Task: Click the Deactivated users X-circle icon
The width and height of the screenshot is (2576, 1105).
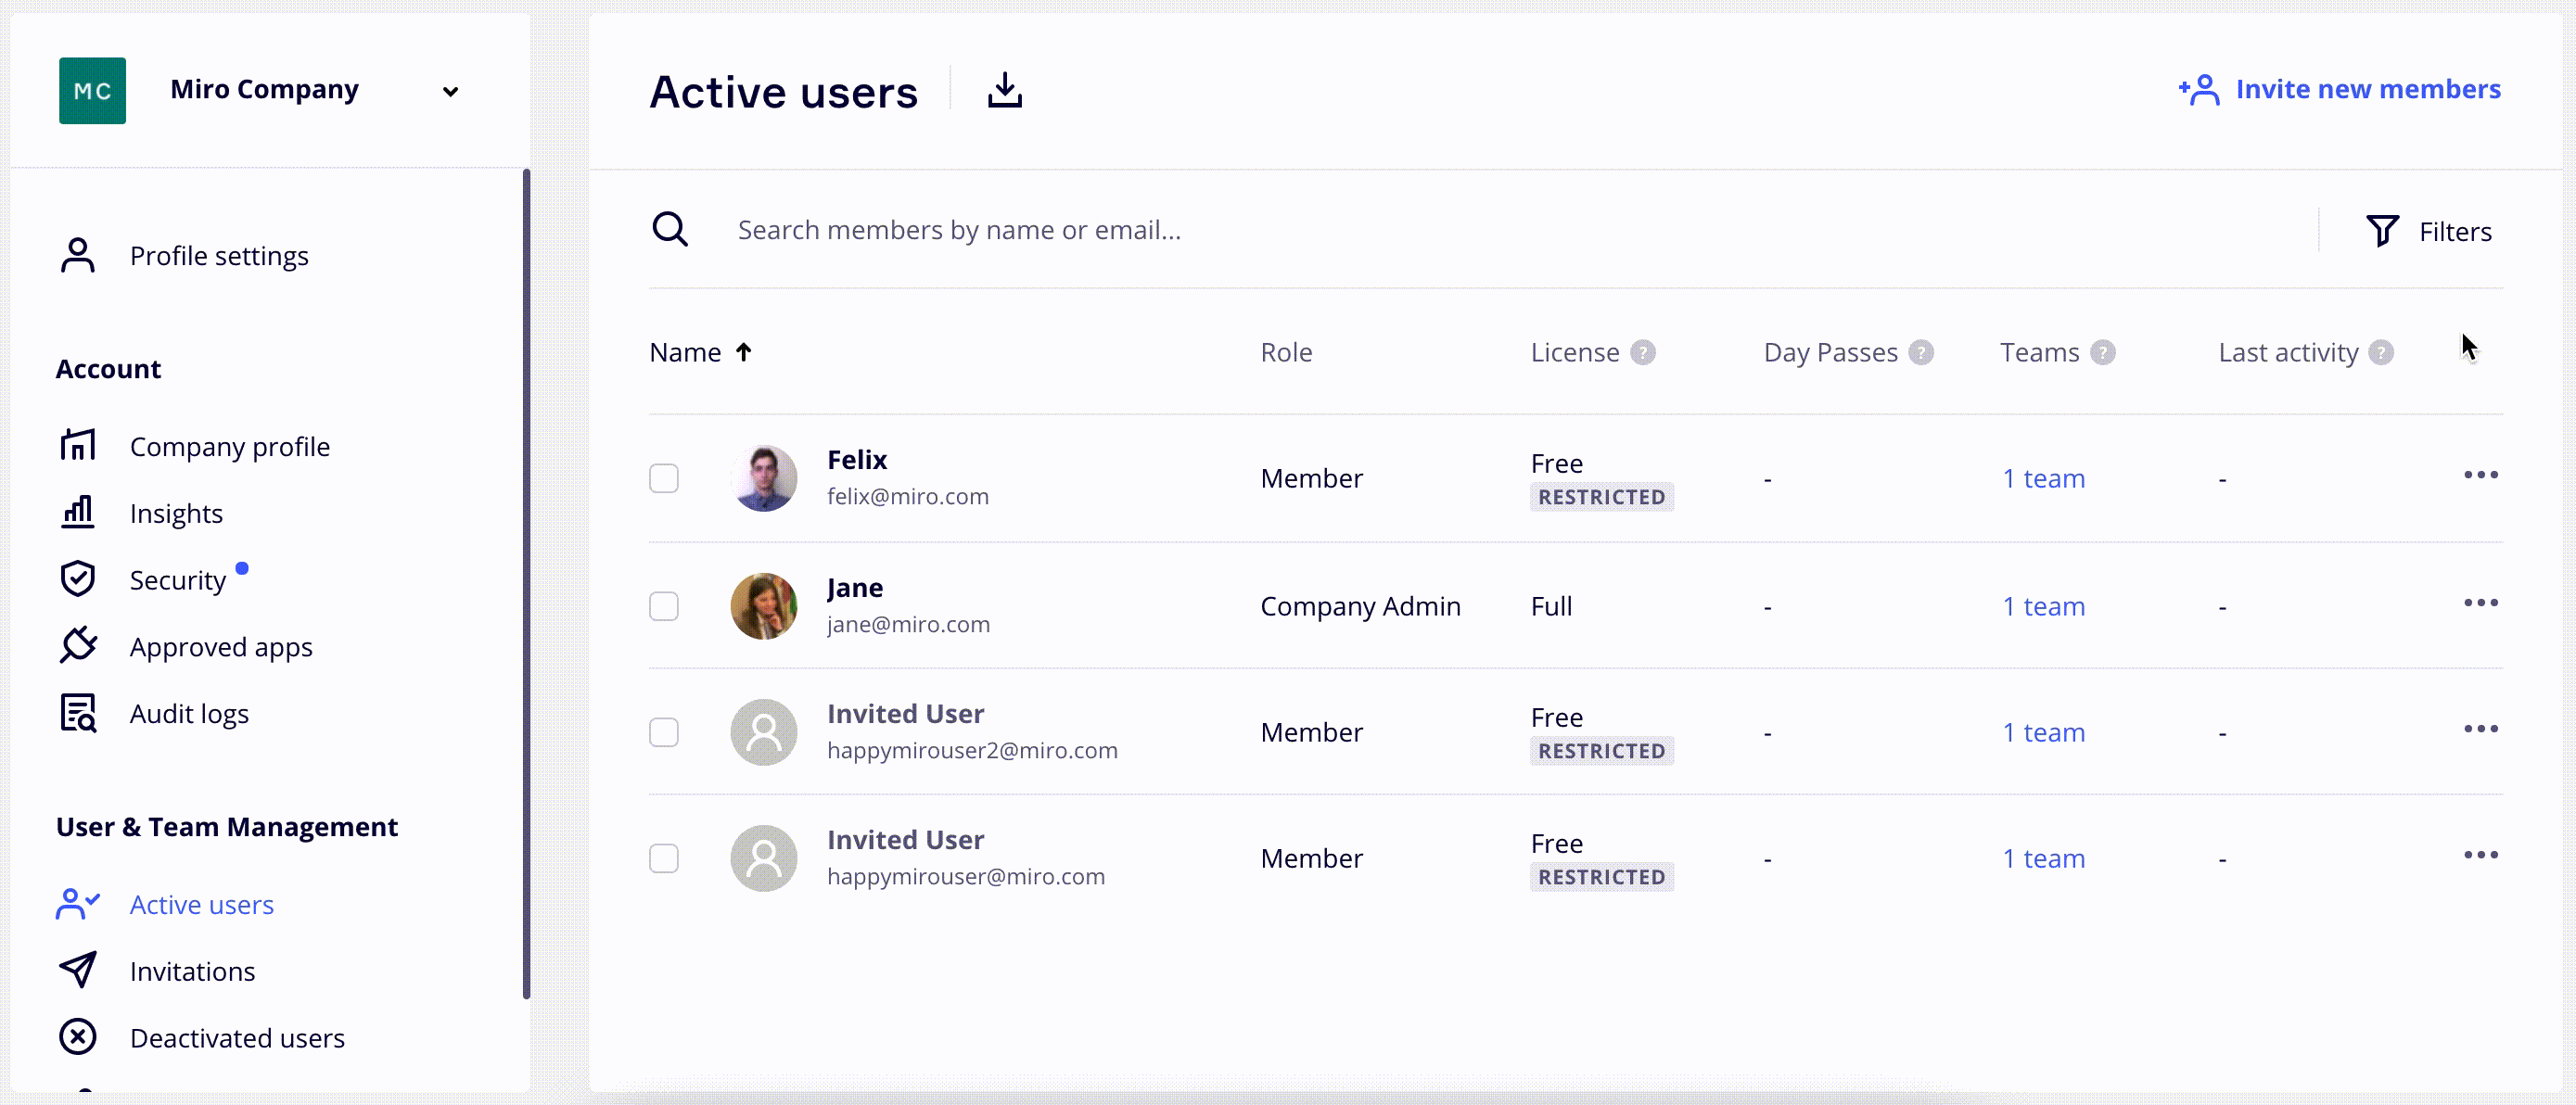Action: [x=78, y=1037]
